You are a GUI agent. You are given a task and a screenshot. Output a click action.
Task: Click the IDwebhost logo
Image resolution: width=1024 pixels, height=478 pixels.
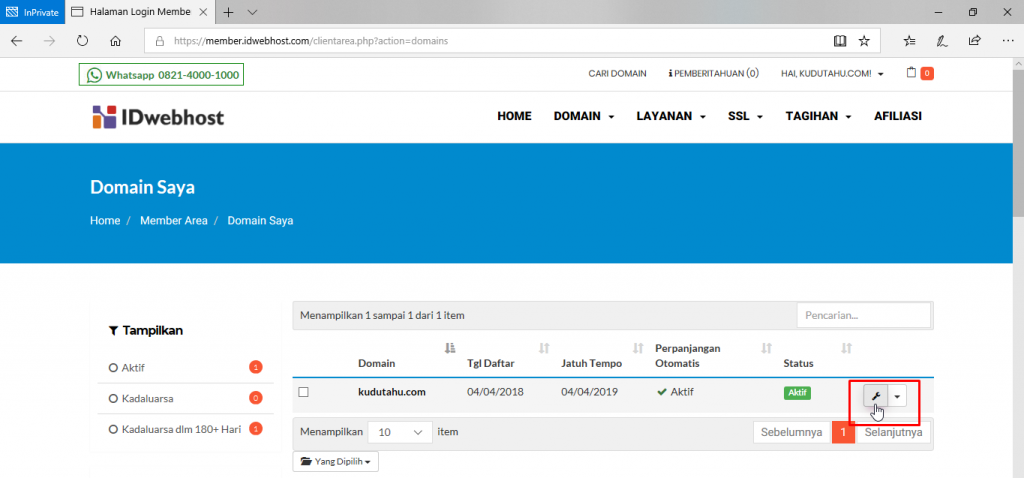click(158, 117)
